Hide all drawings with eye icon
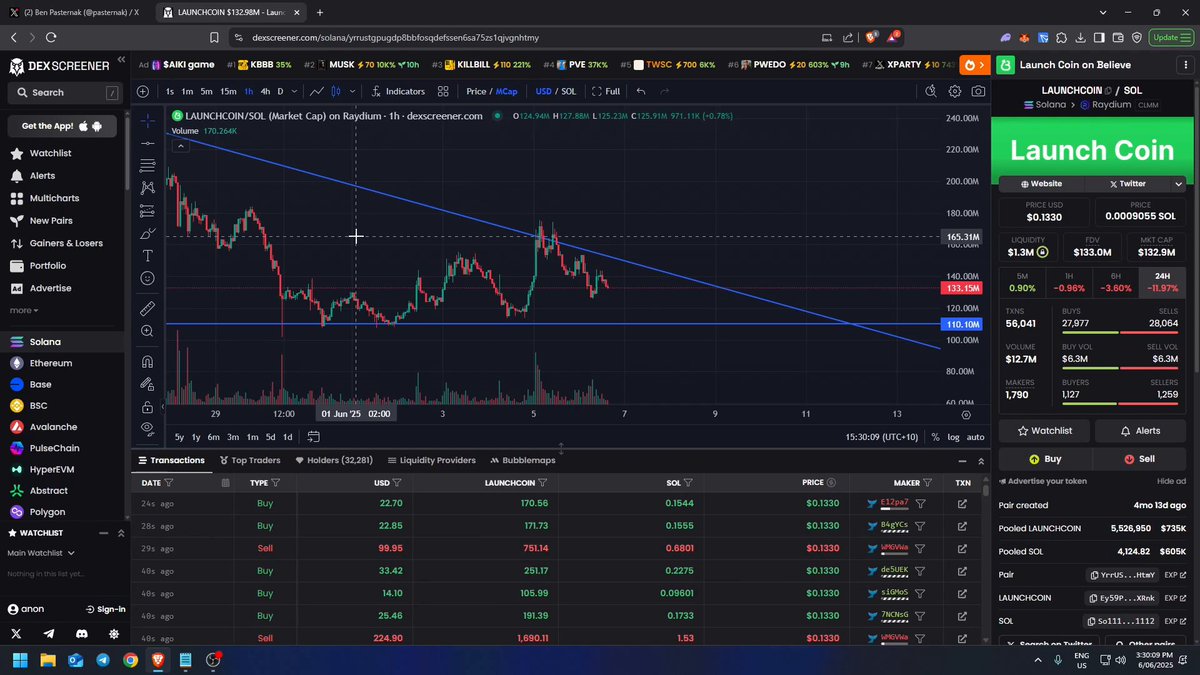Viewport: 1200px width, 675px height. [147, 428]
